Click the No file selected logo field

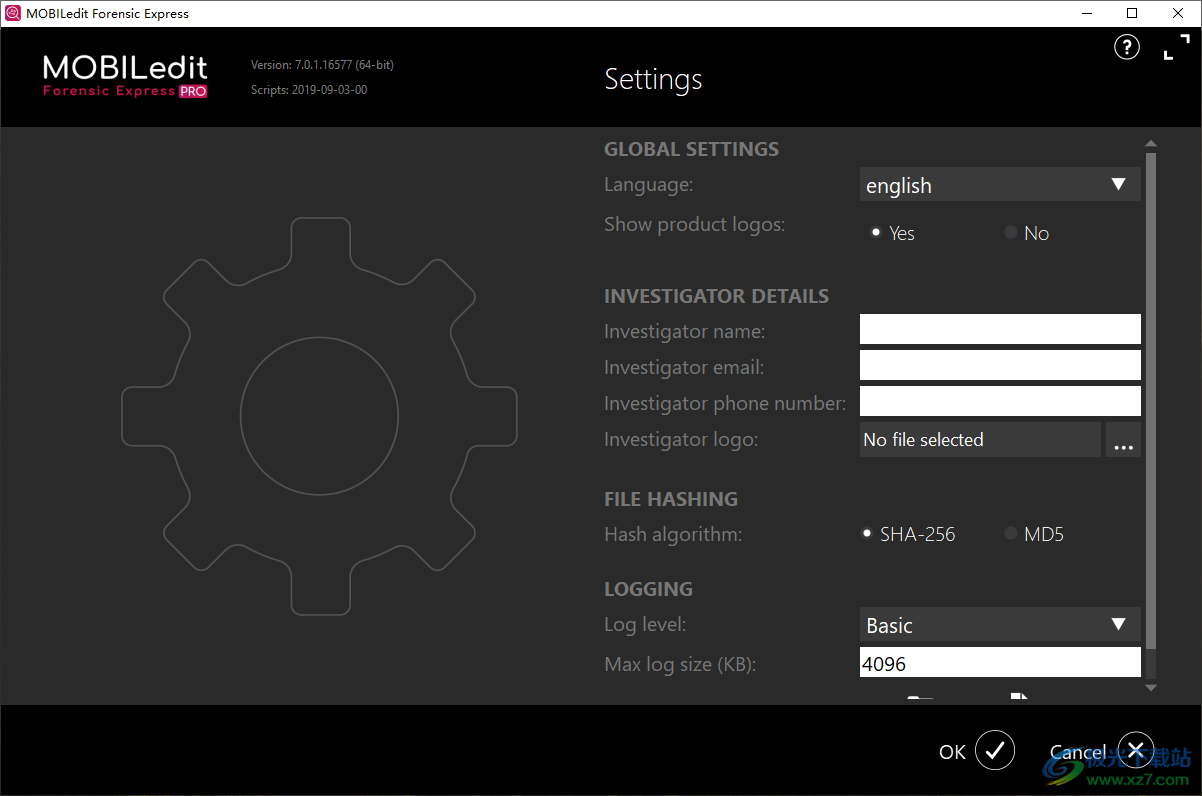pyautogui.click(x=980, y=440)
